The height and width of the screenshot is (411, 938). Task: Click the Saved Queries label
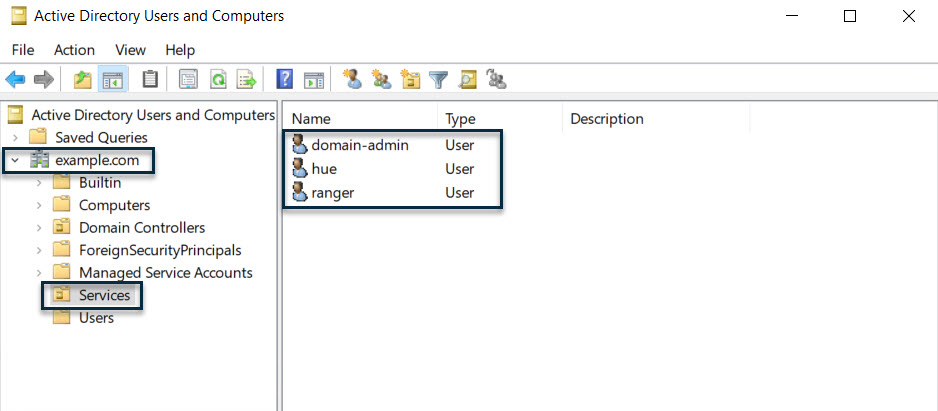[x=101, y=138]
